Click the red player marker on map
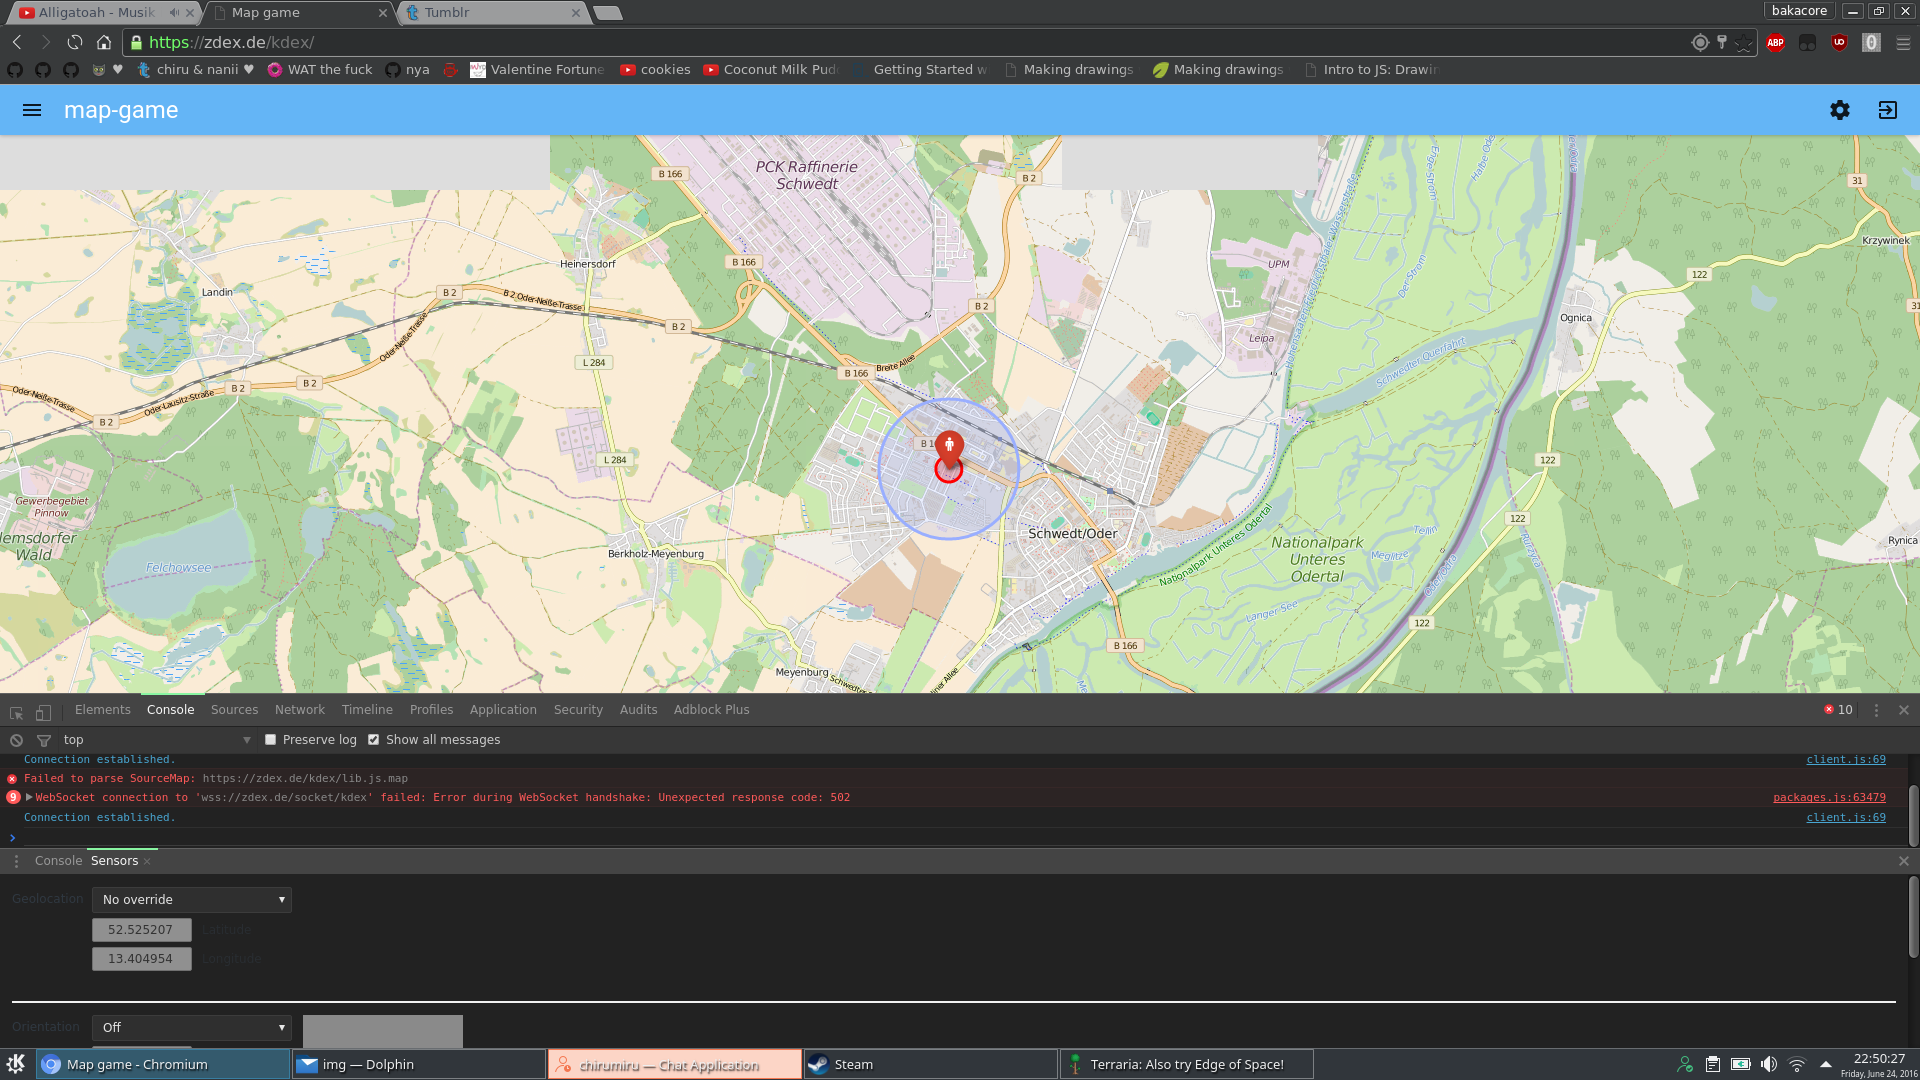The image size is (1920, 1080). tap(949, 450)
